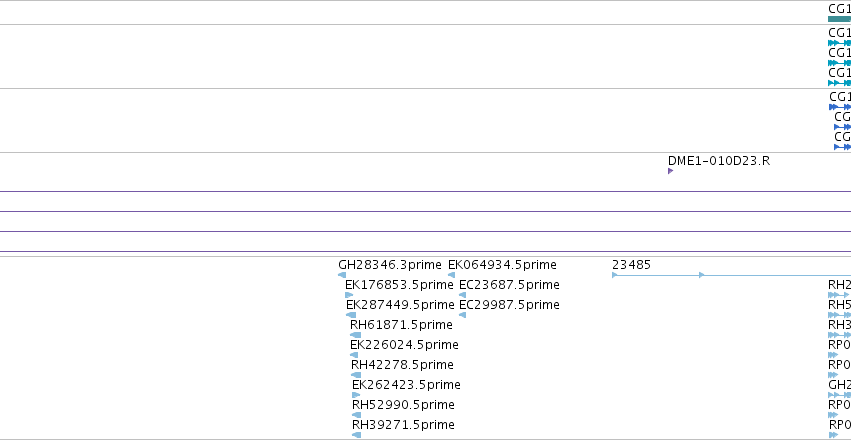
Task: Select the GH28346.3prime feature arrow
Action: [342, 275]
